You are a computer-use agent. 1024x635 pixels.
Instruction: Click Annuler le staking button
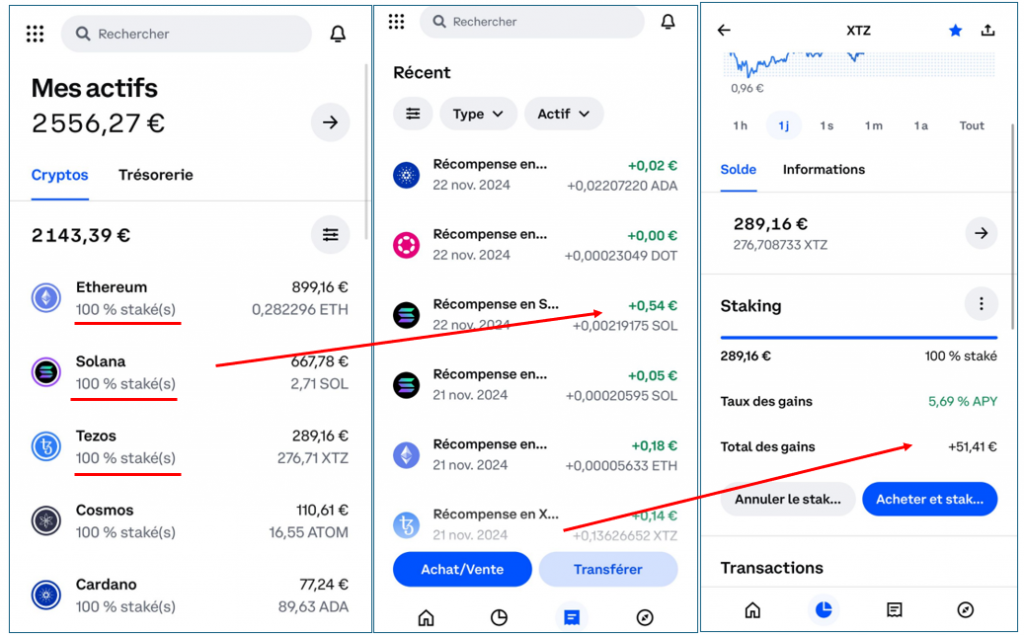(x=788, y=499)
